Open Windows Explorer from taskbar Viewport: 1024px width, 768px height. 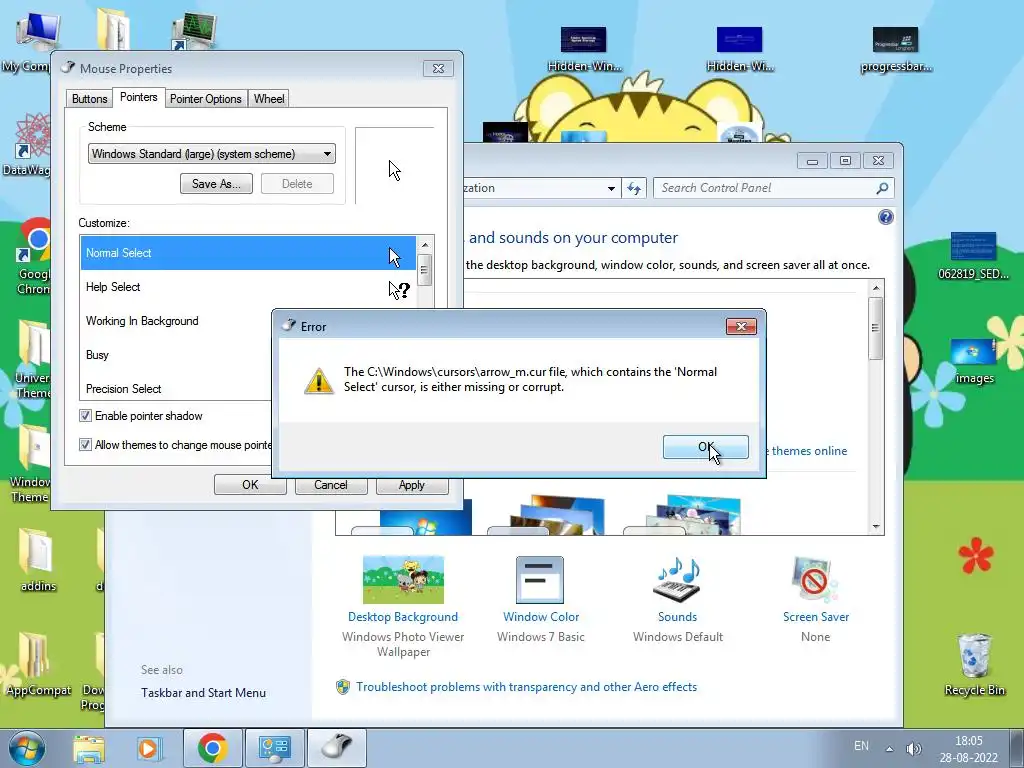pyautogui.click(x=89, y=748)
